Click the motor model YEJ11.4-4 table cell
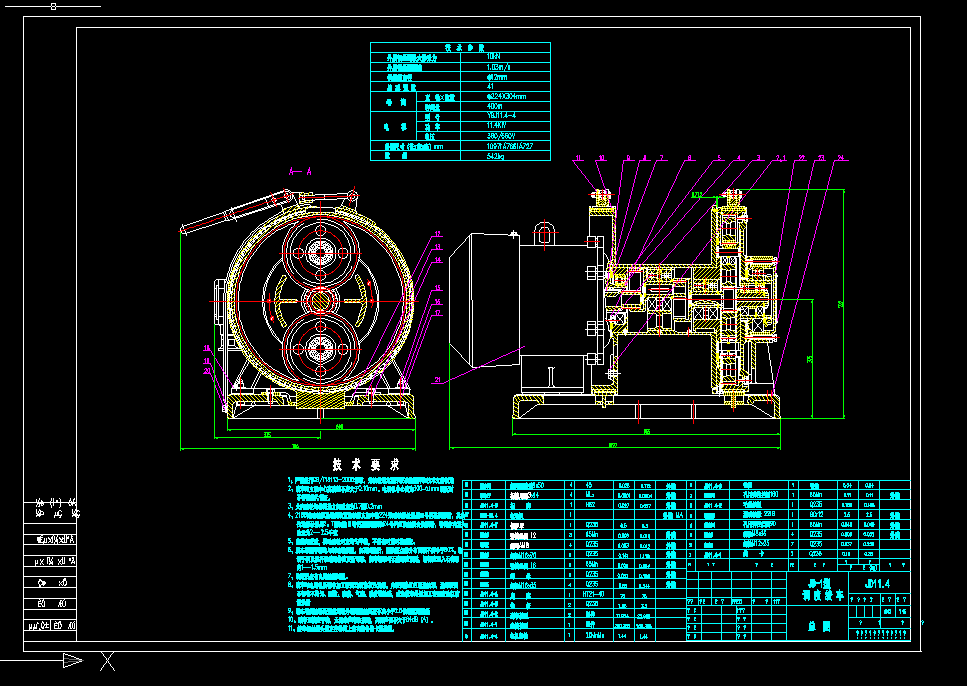The width and height of the screenshot is (967, 686). click(x=505, y=117)
